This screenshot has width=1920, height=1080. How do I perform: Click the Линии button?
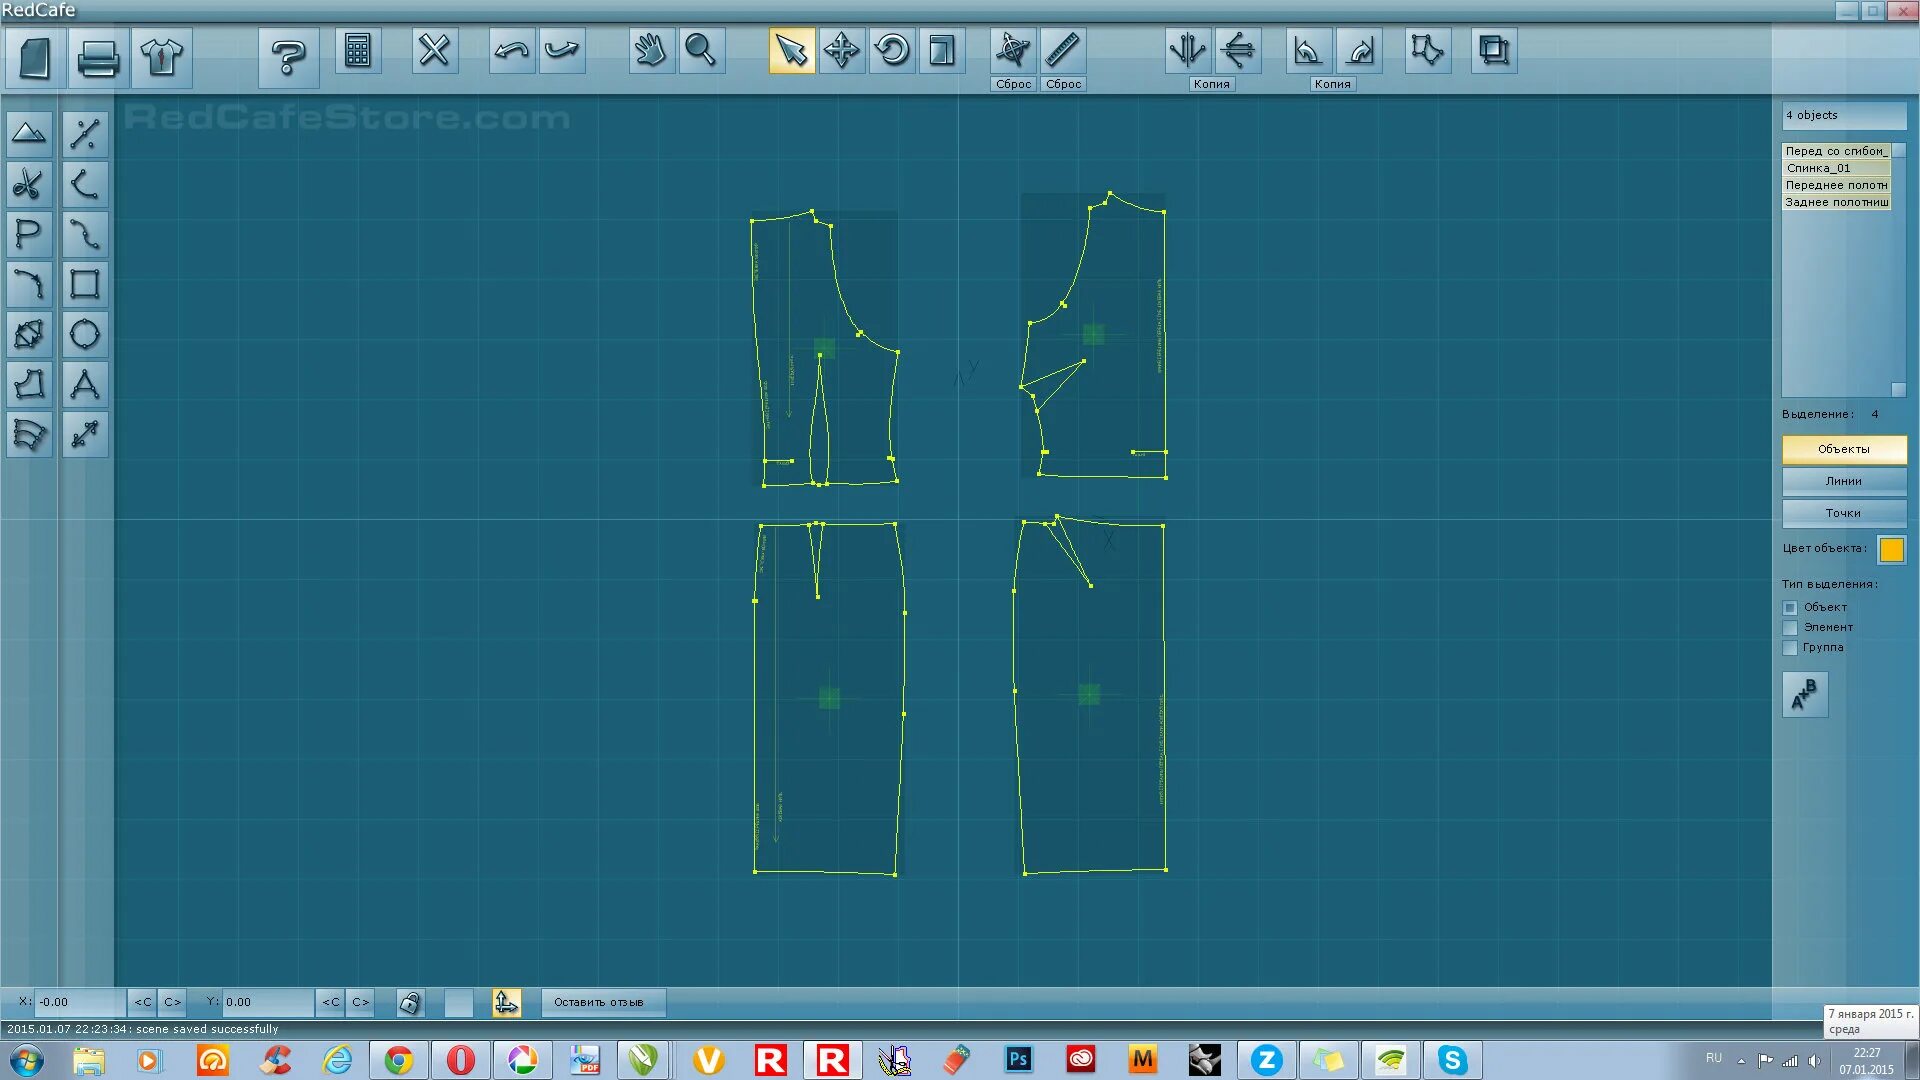point(1842,480)
